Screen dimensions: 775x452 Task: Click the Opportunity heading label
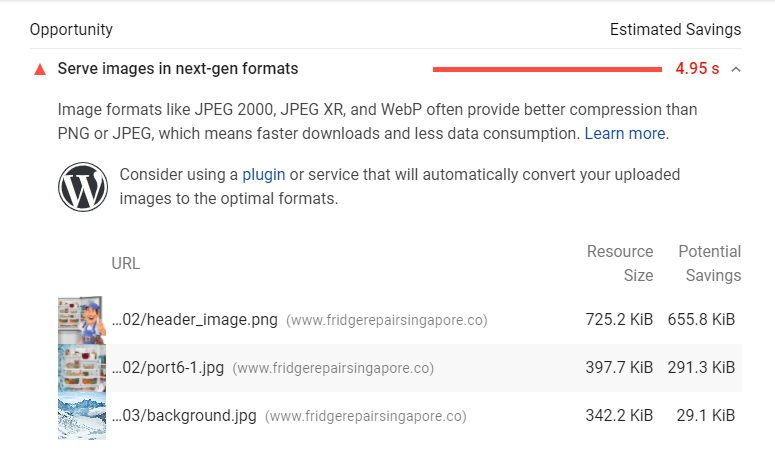71,30
